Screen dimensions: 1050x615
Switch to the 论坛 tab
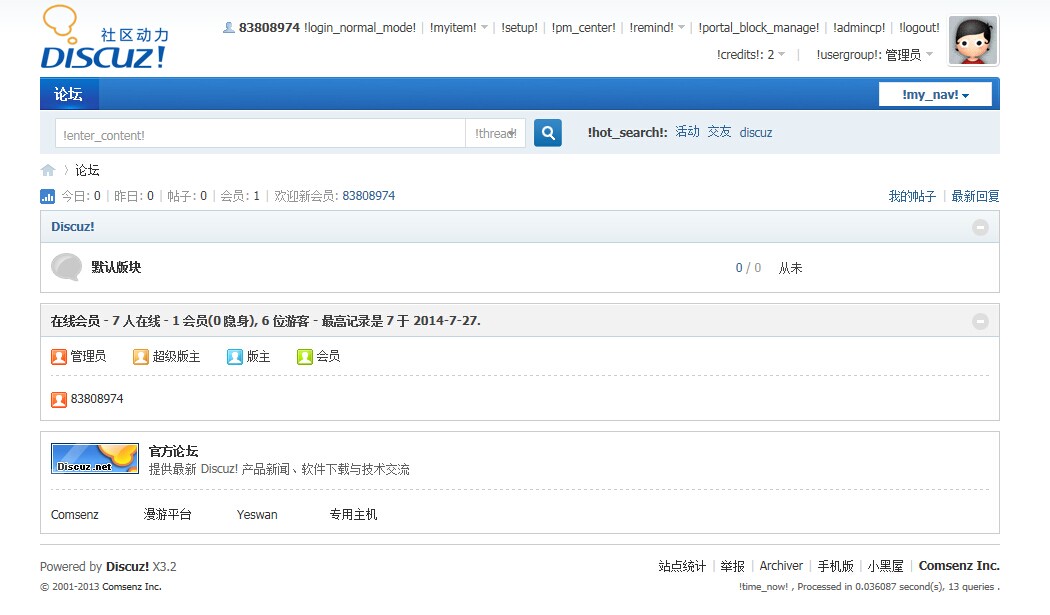coord(68,93)
